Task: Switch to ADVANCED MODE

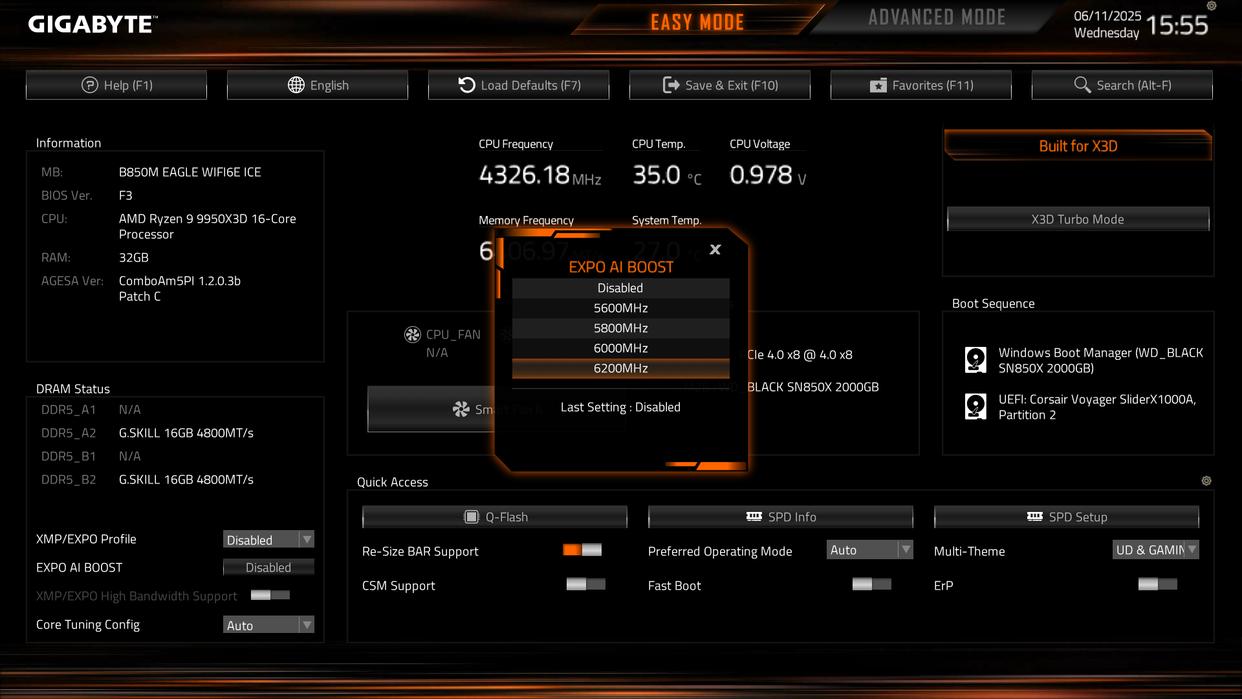Action: tap(937, 17)
